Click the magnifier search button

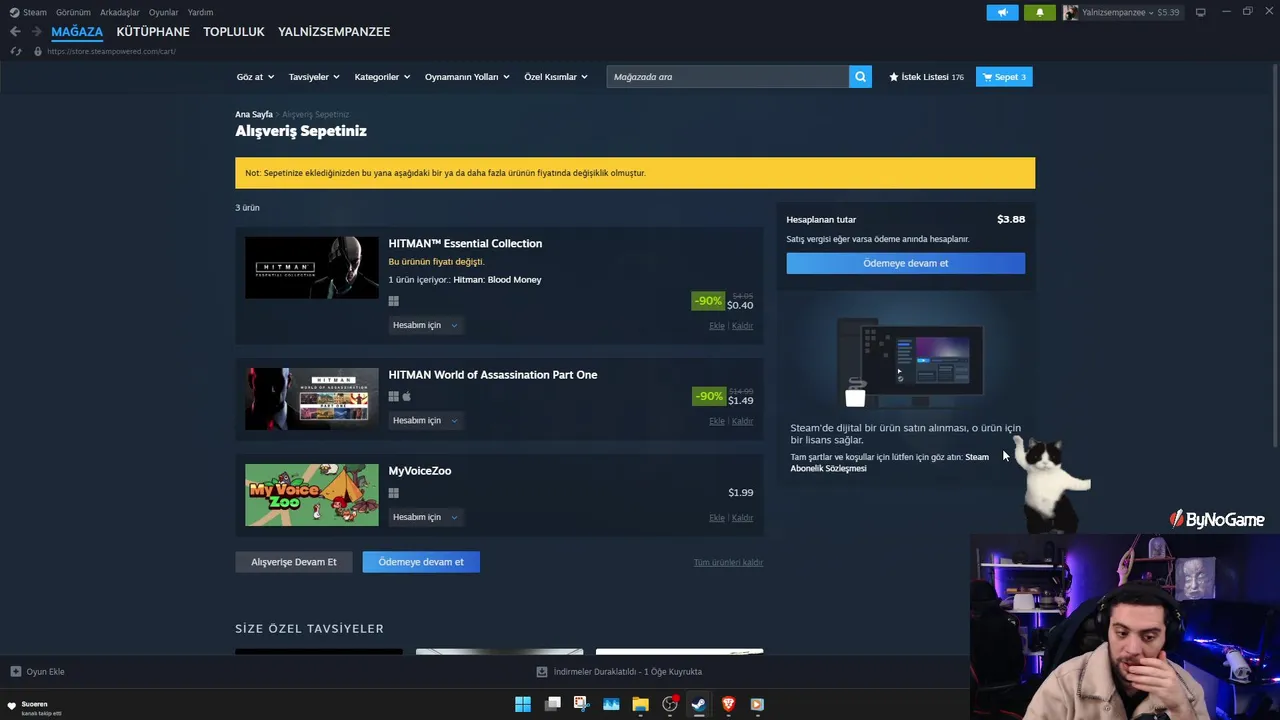860,77
